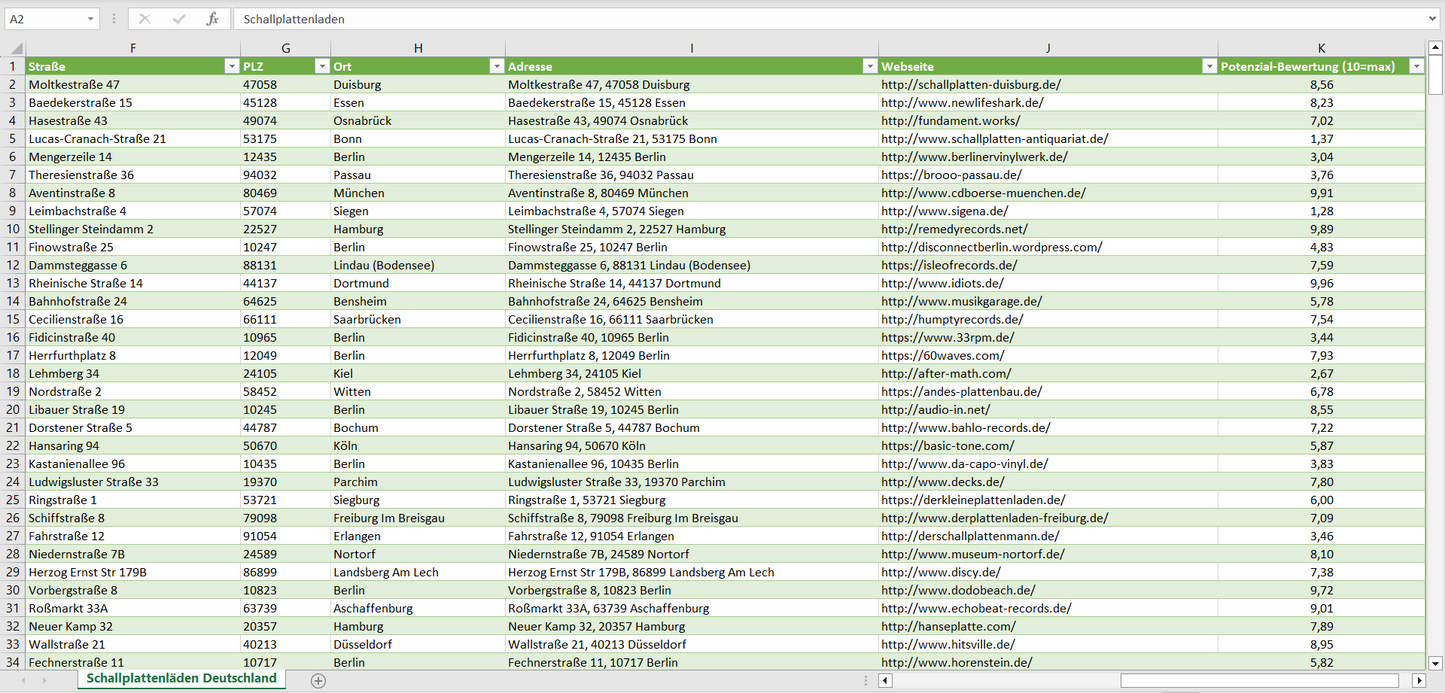
Task: Select column J header
Action: click(x=1048, y=48)
